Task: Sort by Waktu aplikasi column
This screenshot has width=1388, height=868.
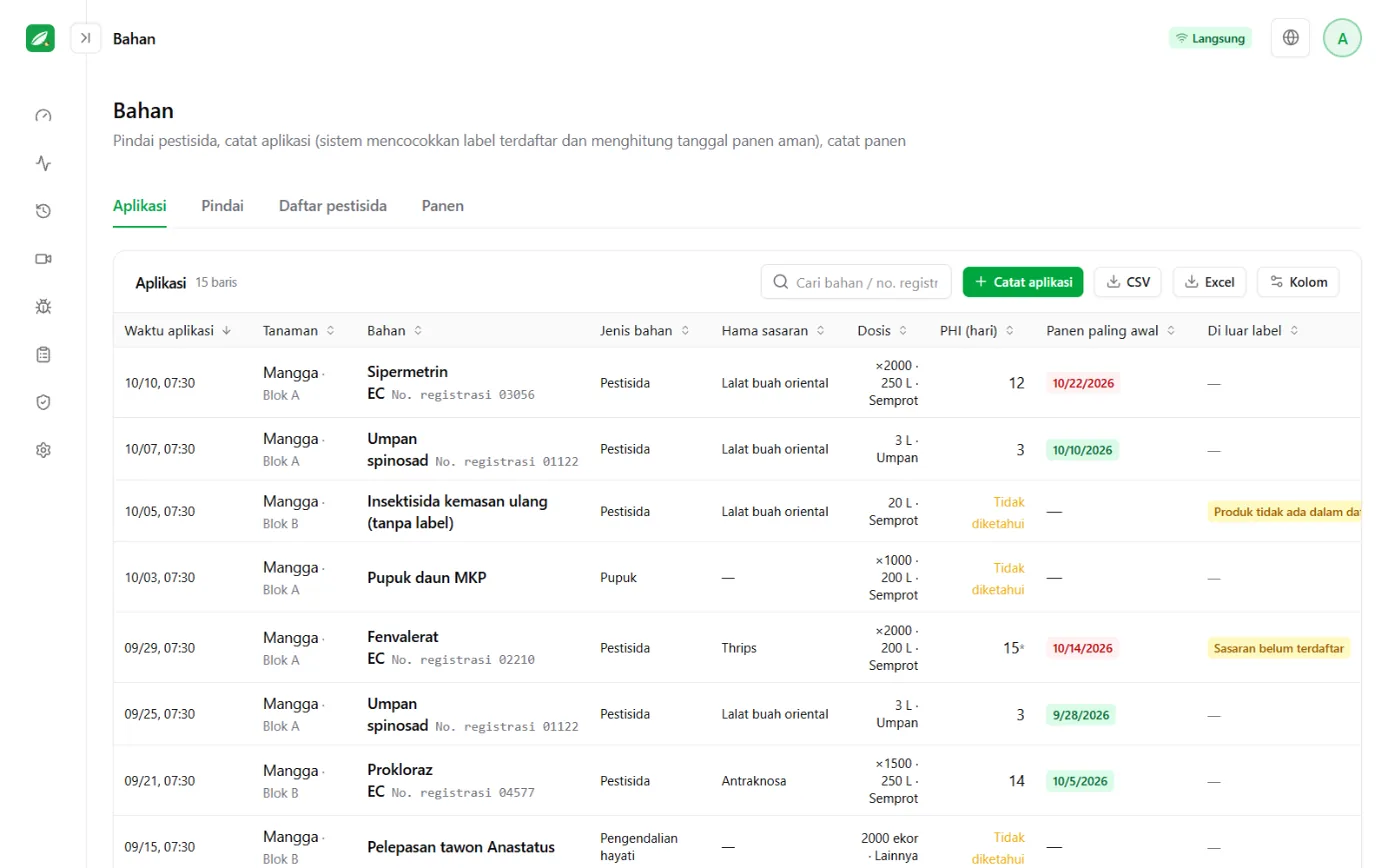Action: click(x=178, y=330)
